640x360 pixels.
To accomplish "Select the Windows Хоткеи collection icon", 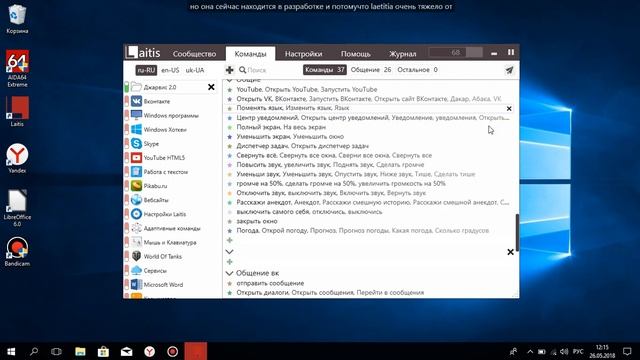I will tap(136, 129).
